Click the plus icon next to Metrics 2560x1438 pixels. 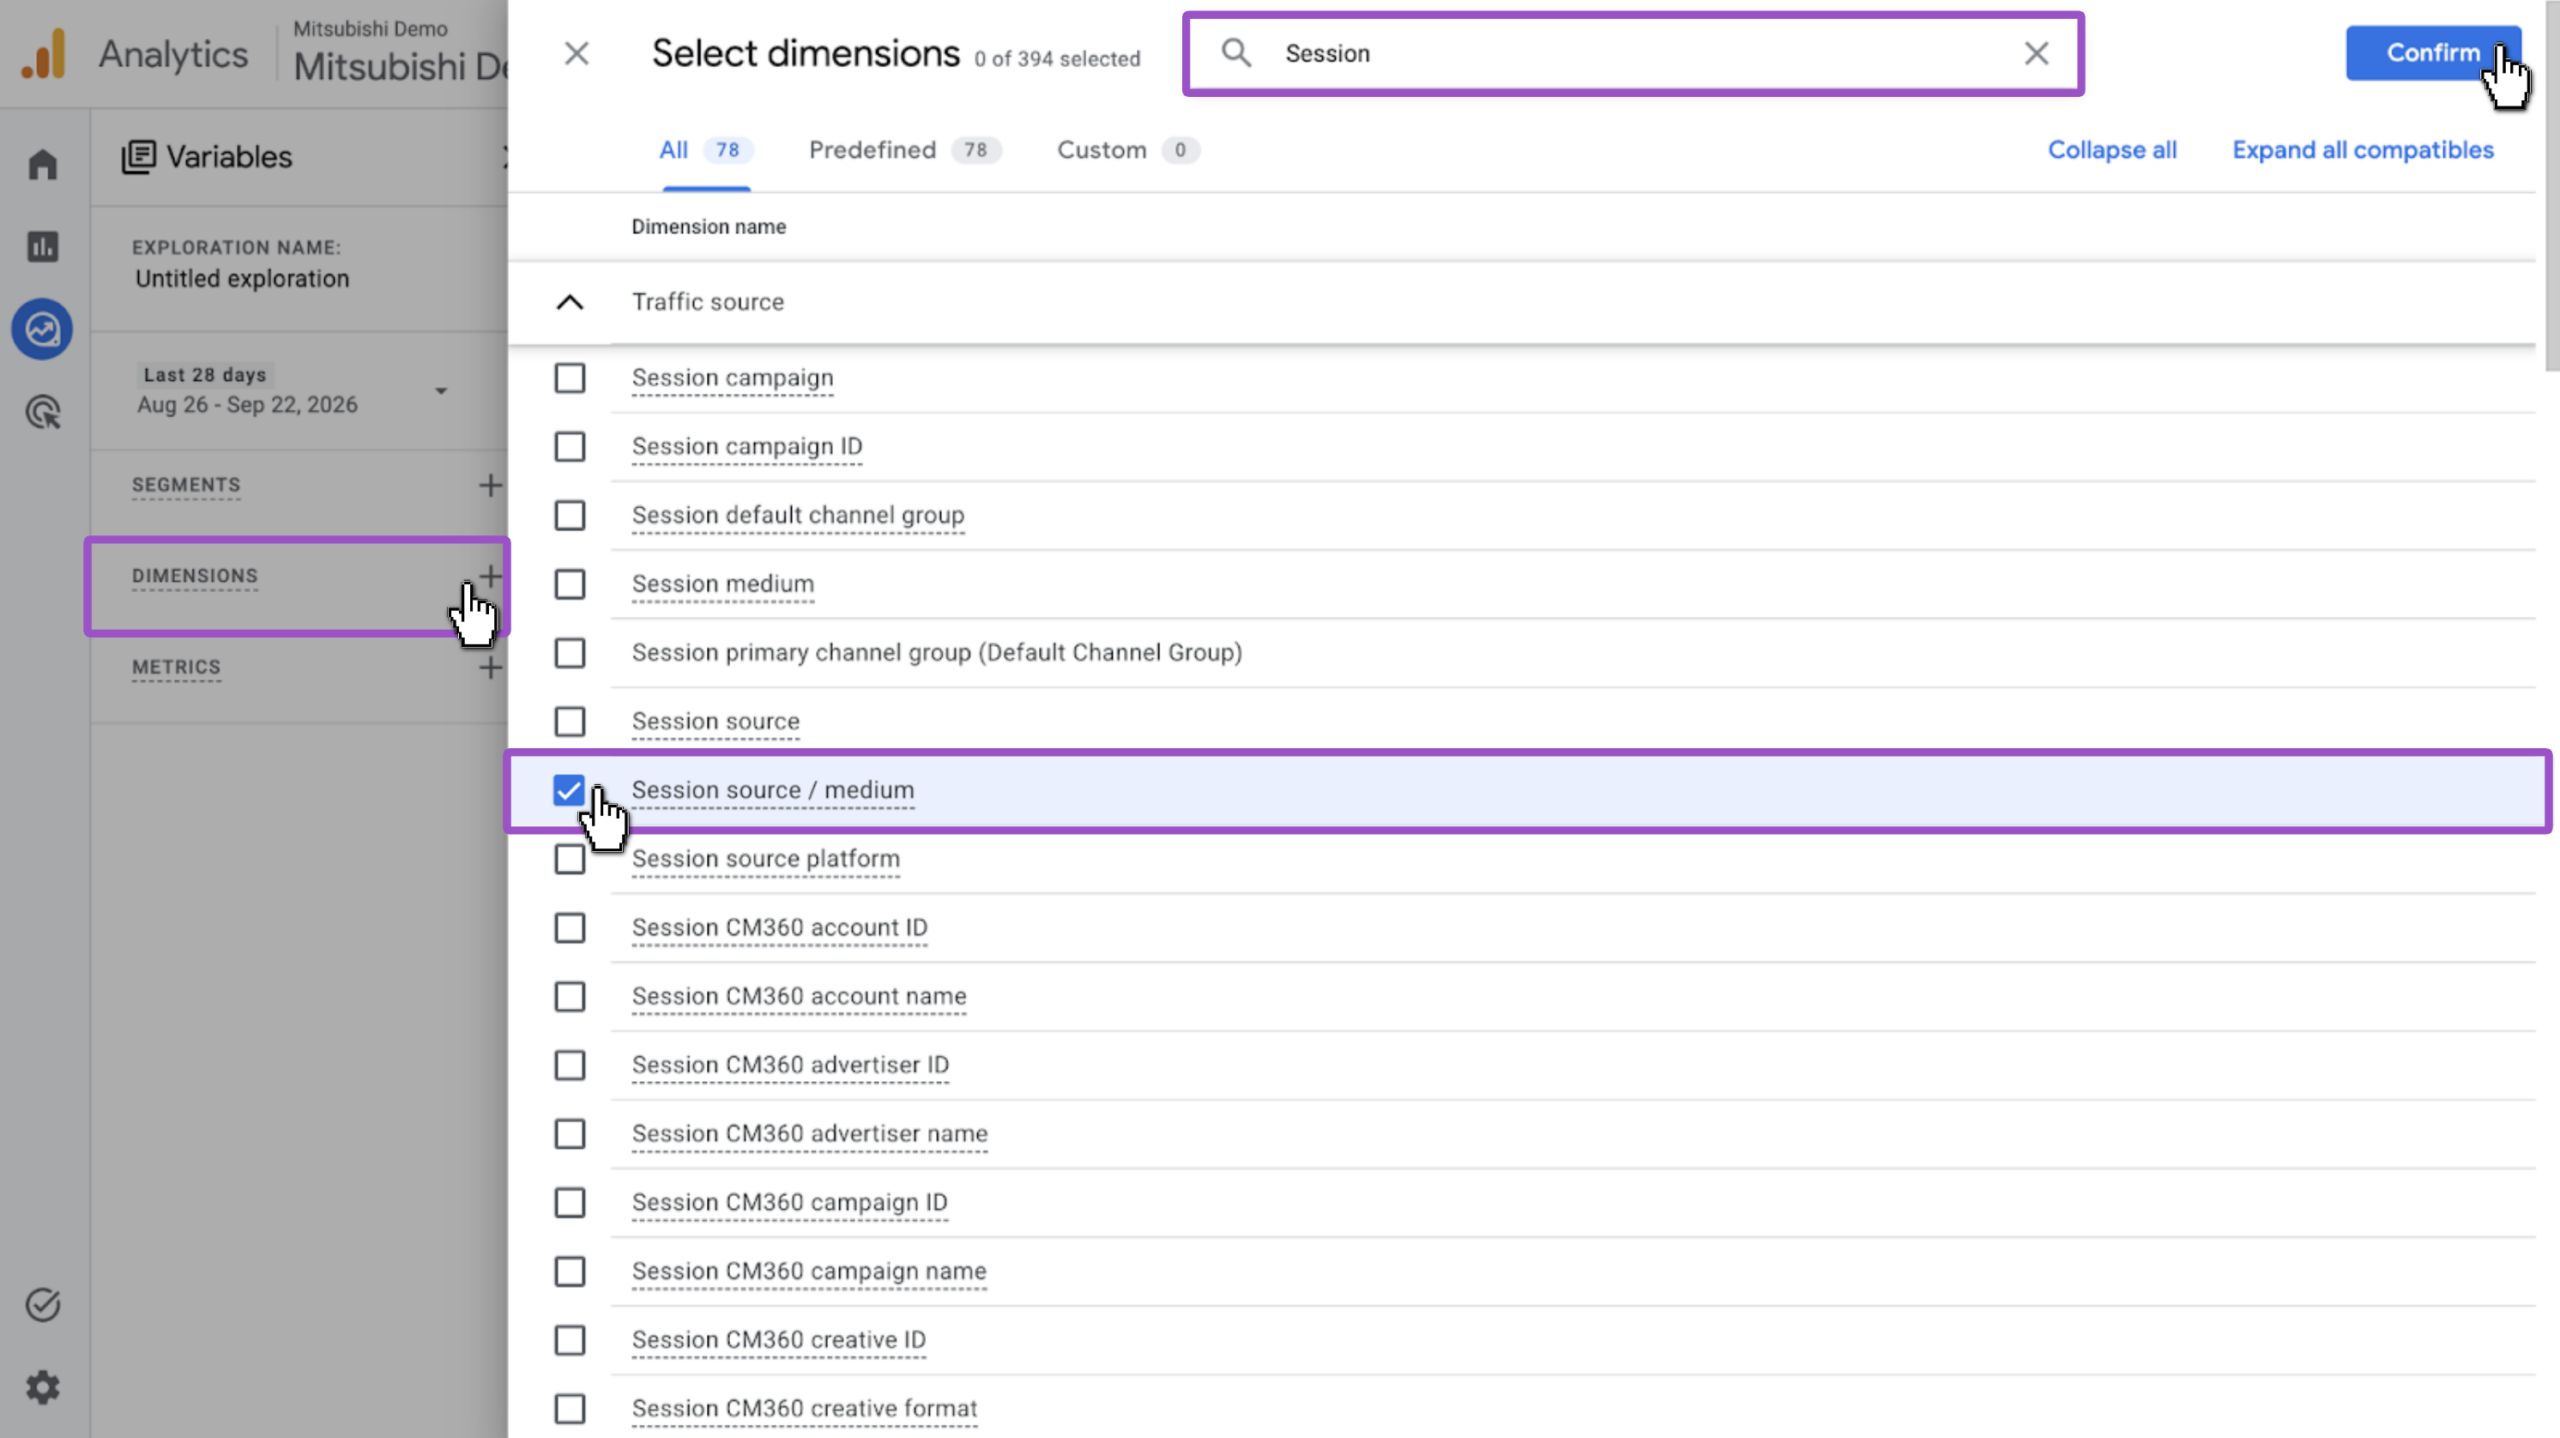point(490,667)
